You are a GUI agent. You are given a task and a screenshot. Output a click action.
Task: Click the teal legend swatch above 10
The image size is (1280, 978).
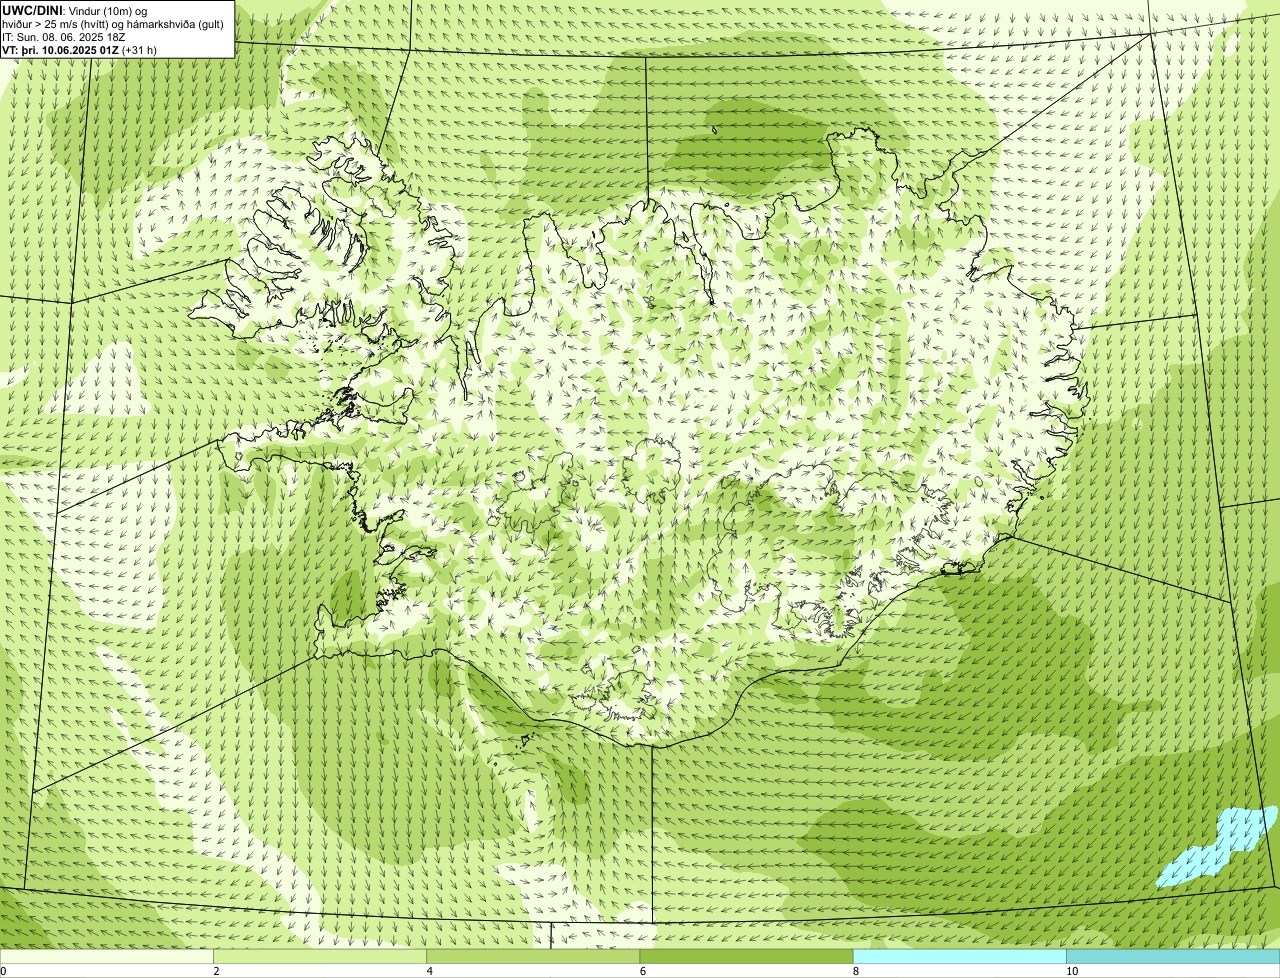click(1173, 957)
